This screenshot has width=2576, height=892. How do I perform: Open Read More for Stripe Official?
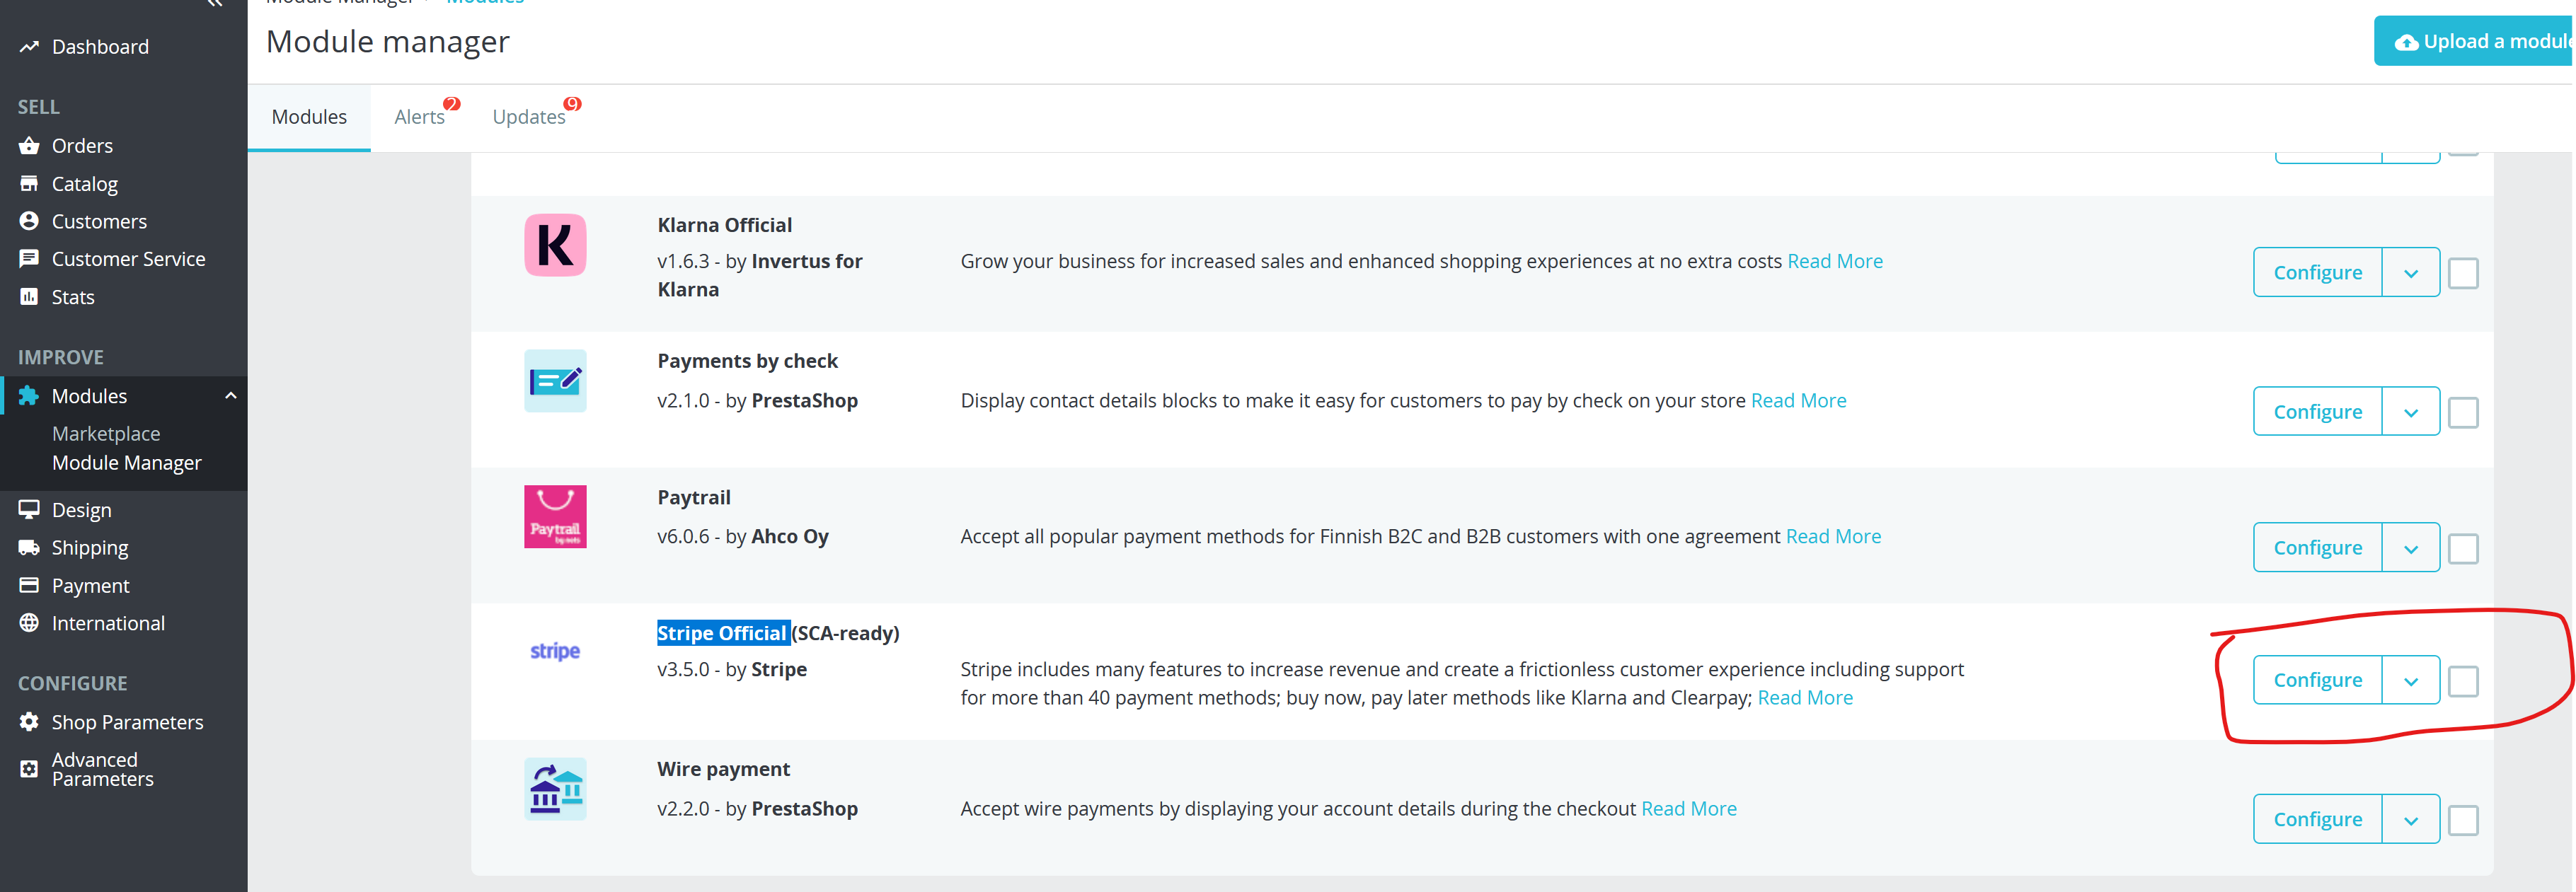click(1805, 698)
